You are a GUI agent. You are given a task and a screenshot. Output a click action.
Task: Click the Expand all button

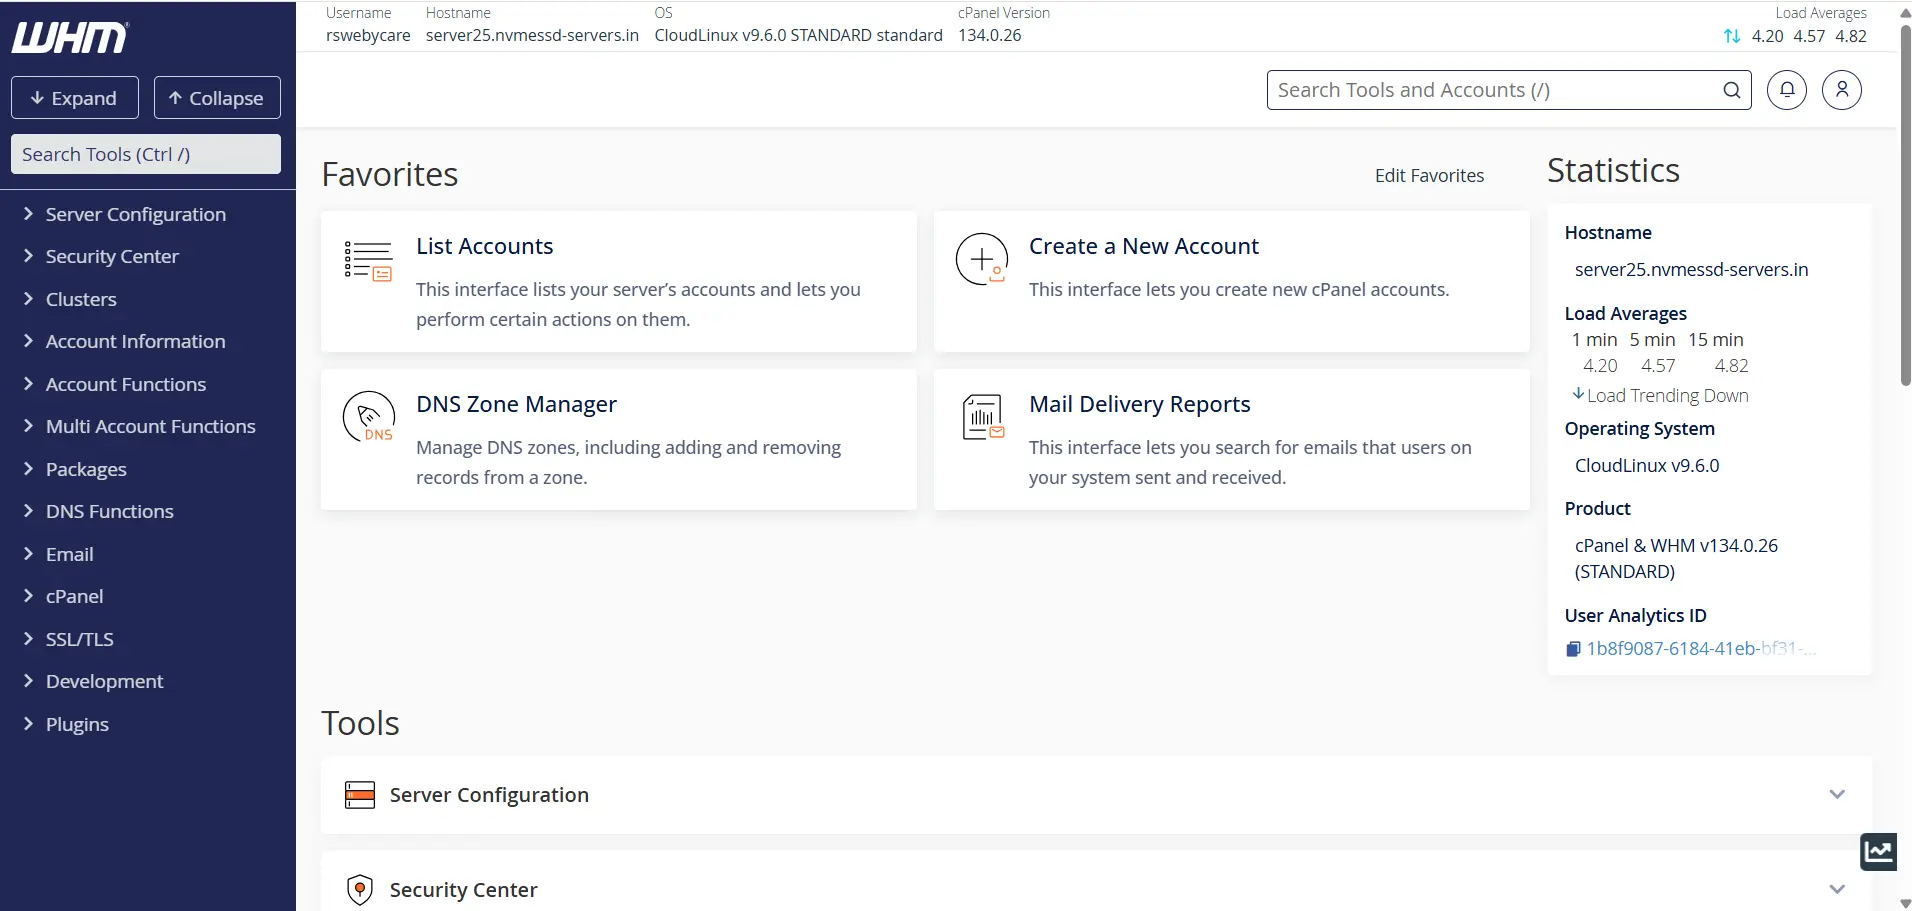75,98
